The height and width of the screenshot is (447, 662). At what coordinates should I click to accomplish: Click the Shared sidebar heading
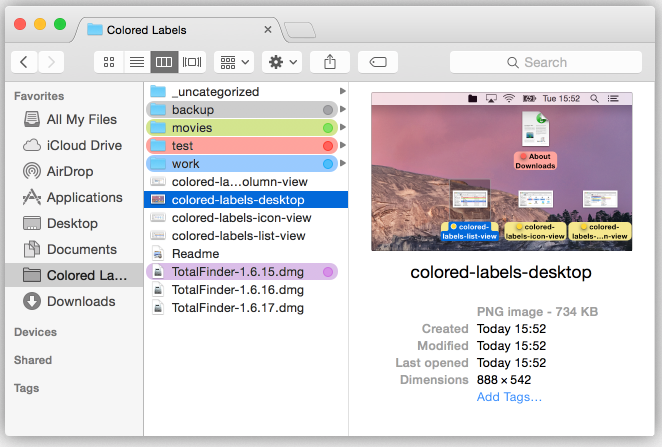[x=33, y=360]
